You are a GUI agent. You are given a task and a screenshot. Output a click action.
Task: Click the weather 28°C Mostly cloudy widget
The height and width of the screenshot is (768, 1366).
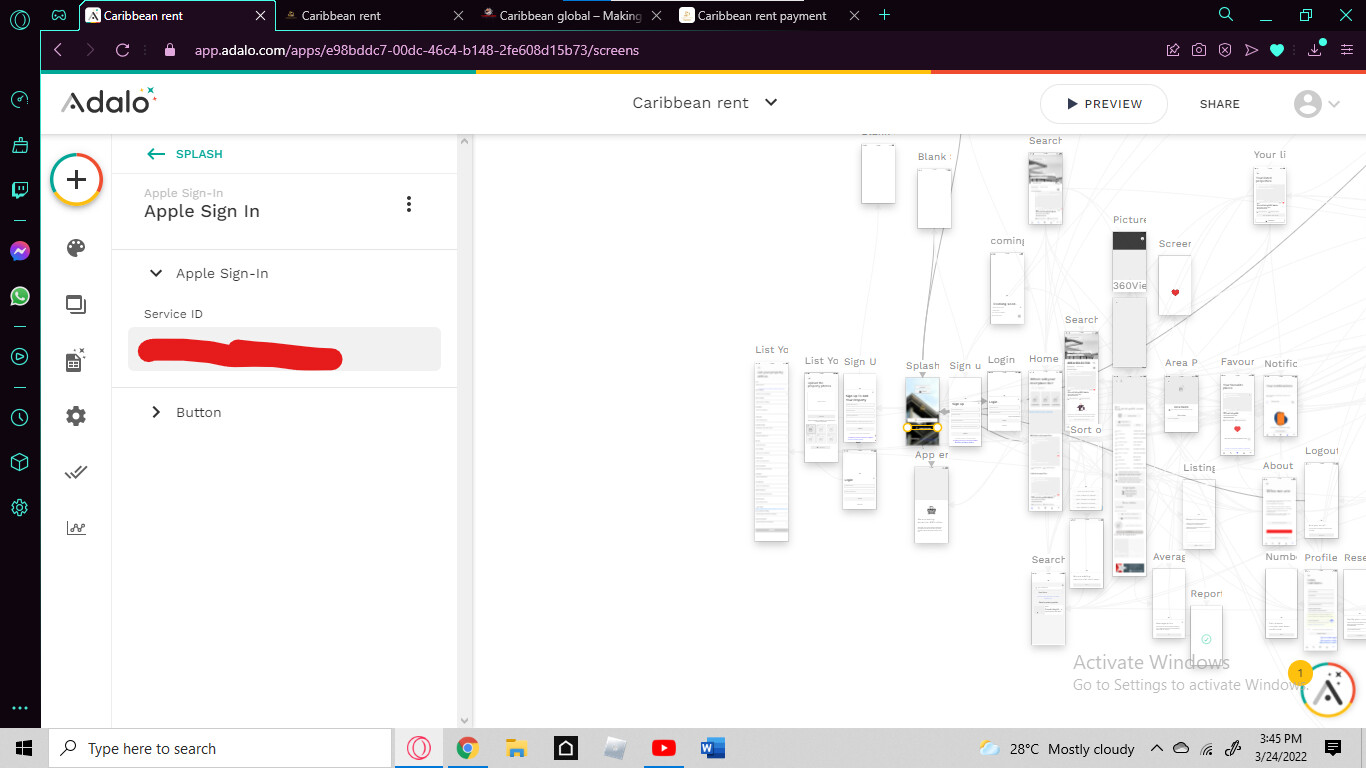click(x=1056, y=748)
